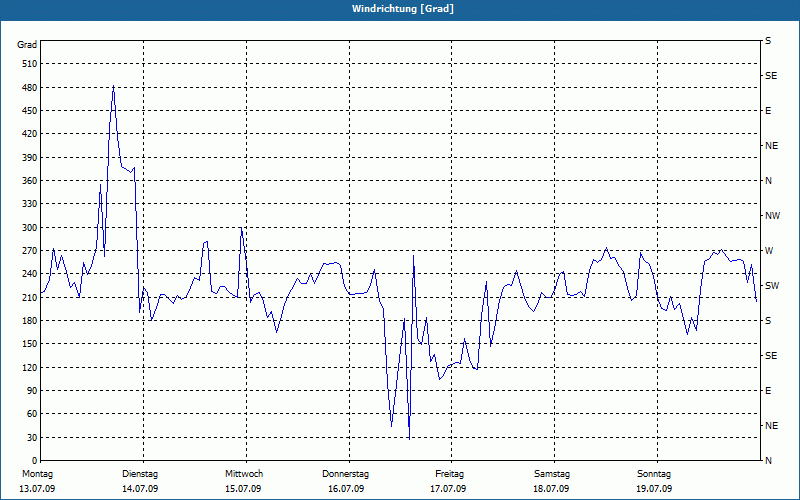Pick the 360 degree axis label
The width and height of the screenshot is (800, 500).
pos(30,181)
